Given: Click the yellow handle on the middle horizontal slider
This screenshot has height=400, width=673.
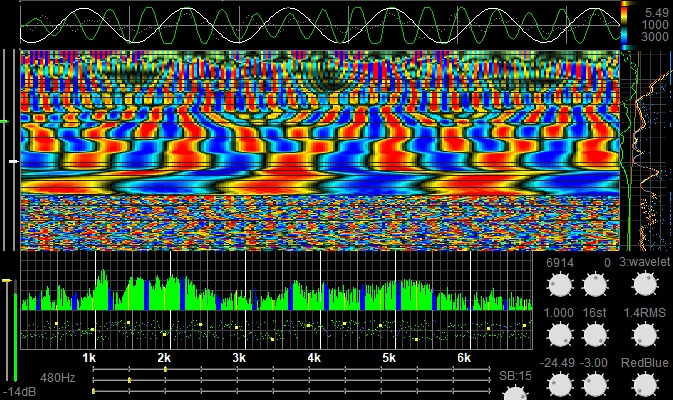Looking at the screenshot, I should point(130,380).
